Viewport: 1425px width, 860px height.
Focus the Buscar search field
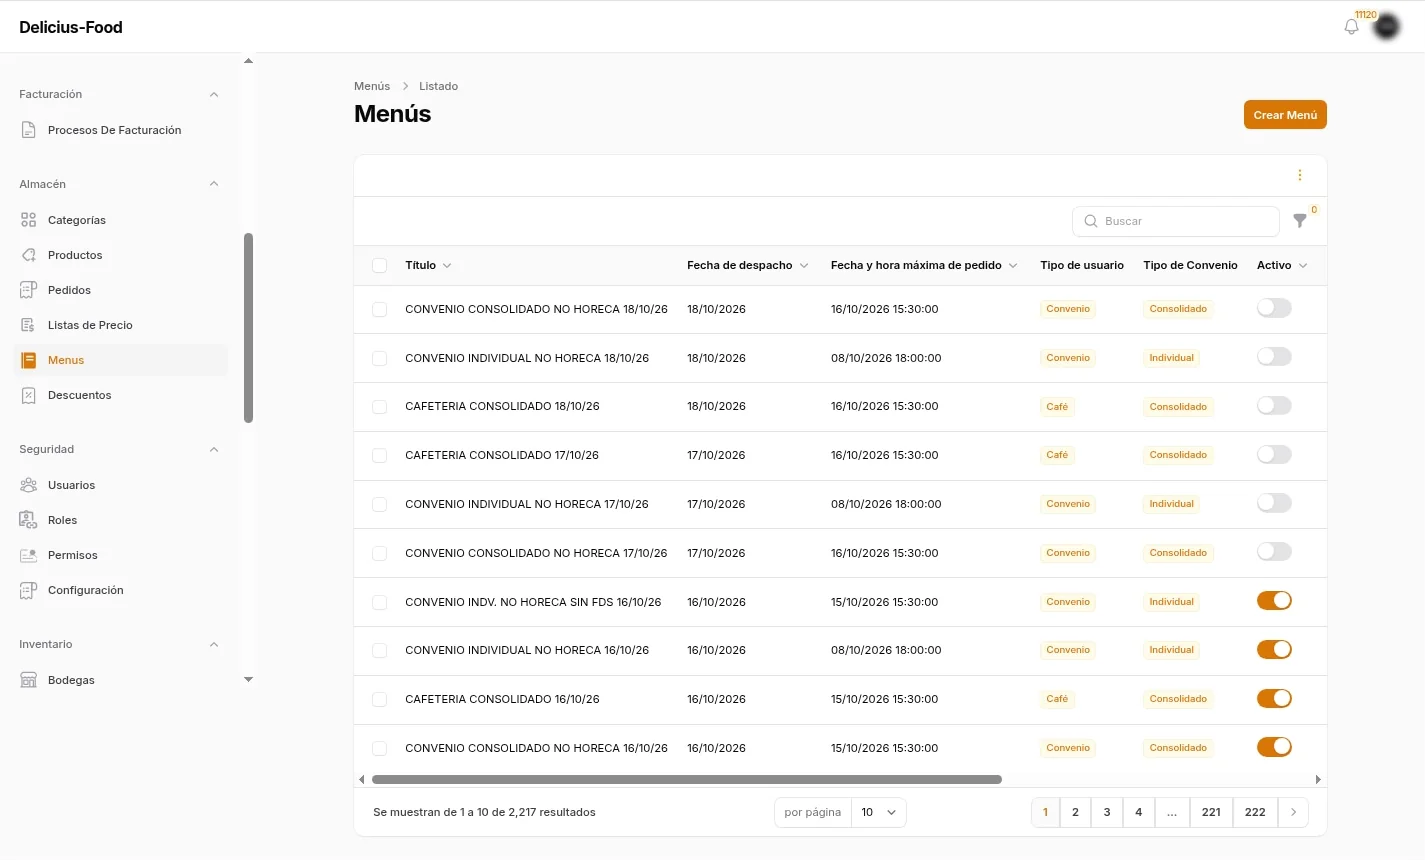(1176, 221)
